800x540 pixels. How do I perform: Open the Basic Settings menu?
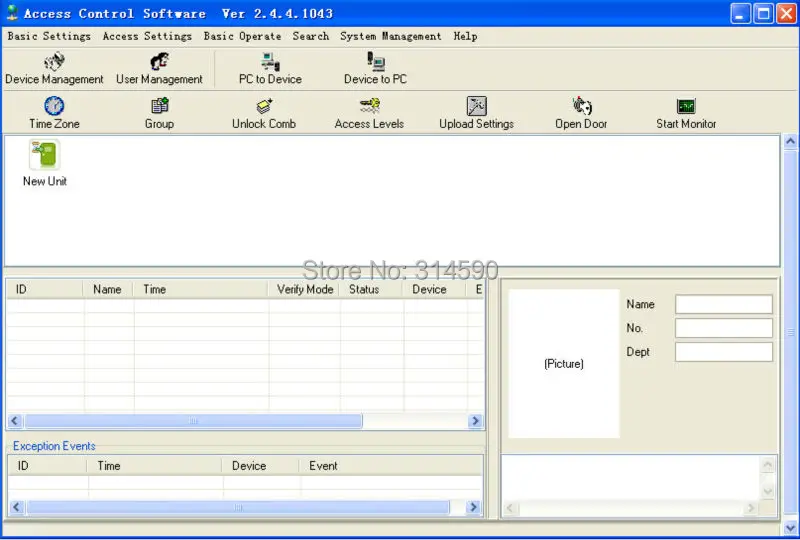pos(49,36)
